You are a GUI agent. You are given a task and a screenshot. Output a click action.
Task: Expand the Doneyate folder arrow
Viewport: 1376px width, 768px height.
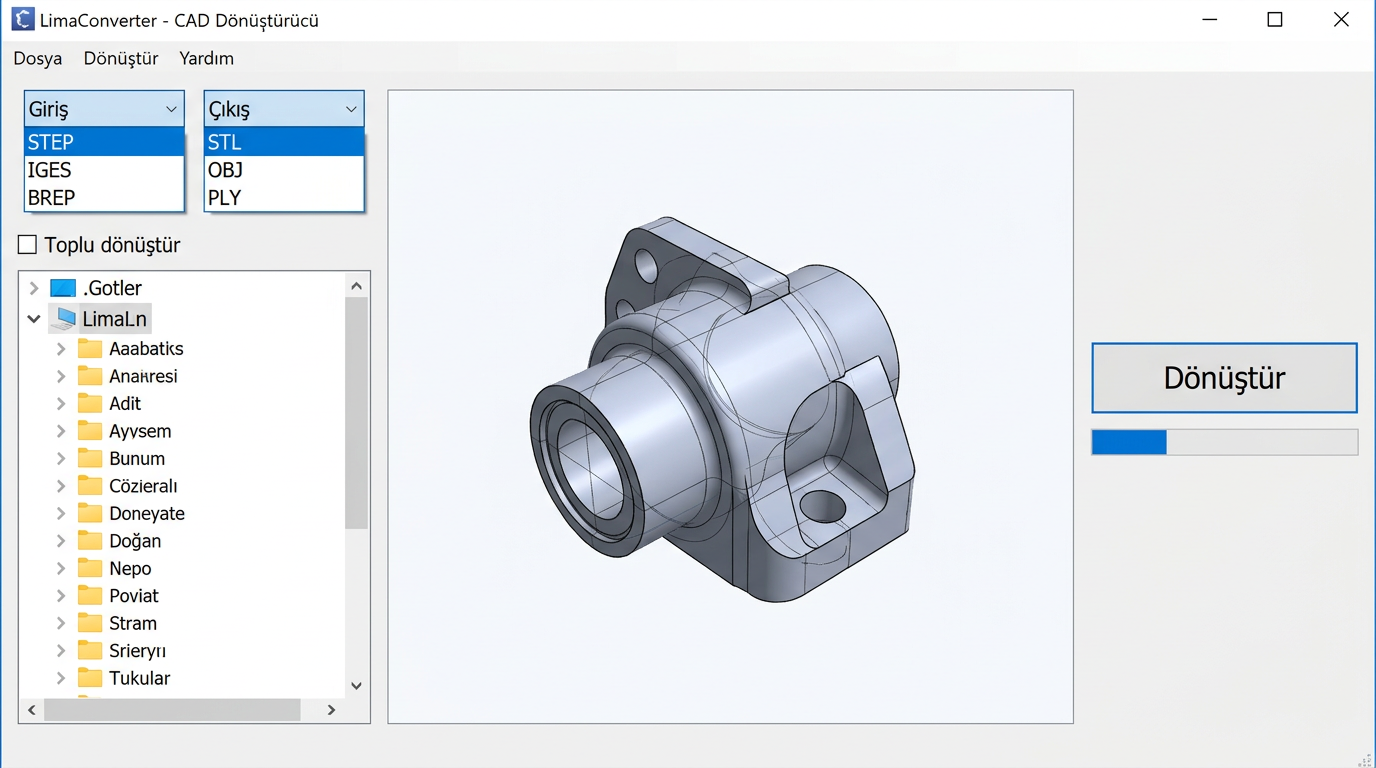point(61,514)
